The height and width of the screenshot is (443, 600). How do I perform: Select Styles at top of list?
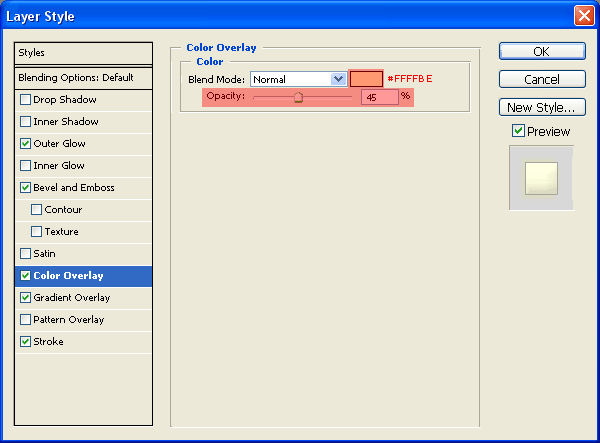pyautogui.click(x=84, y=52)
